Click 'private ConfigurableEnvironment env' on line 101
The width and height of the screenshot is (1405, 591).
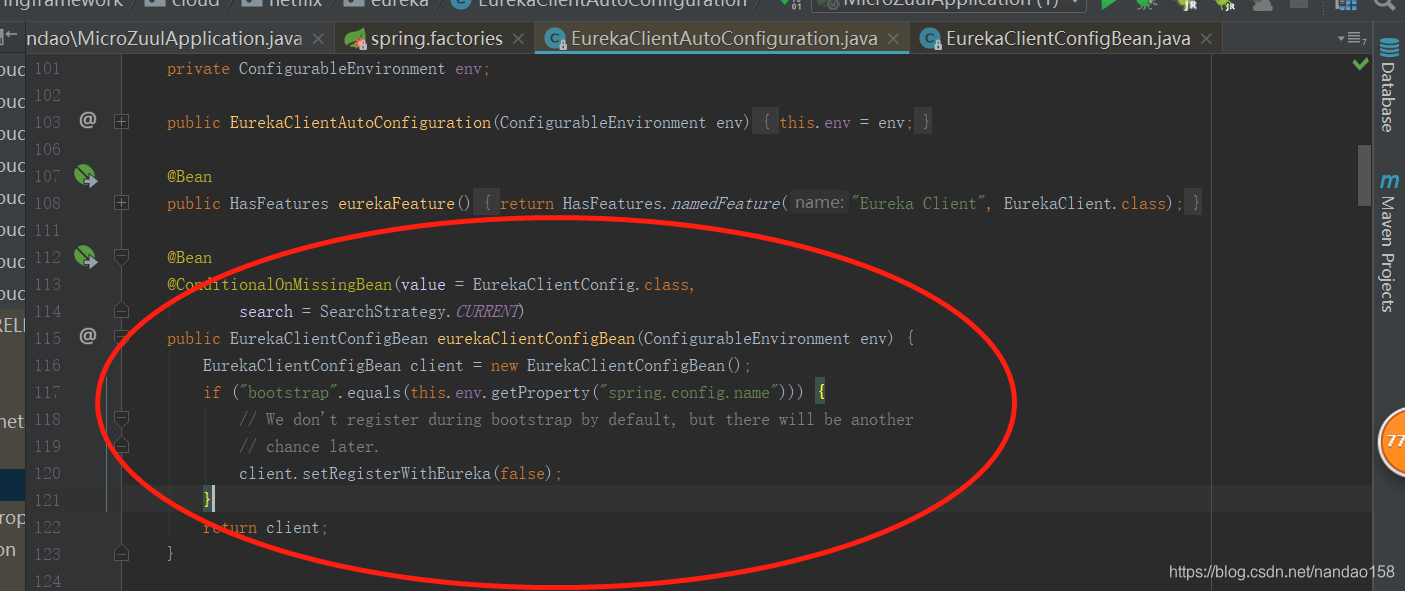[328, 68]
